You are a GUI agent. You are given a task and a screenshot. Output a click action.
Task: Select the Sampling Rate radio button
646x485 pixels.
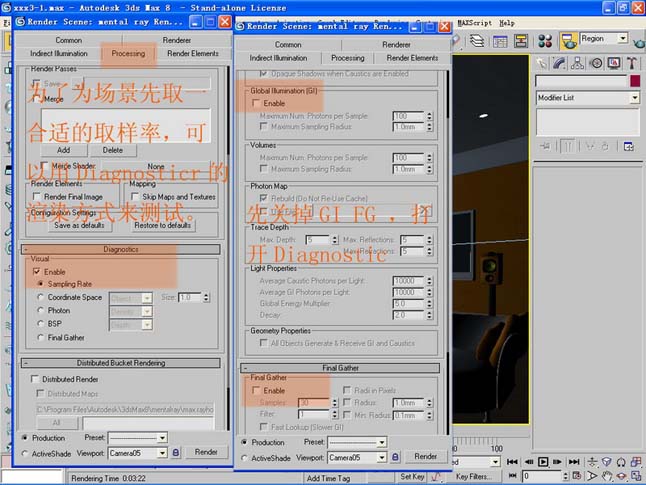(40, 284)
